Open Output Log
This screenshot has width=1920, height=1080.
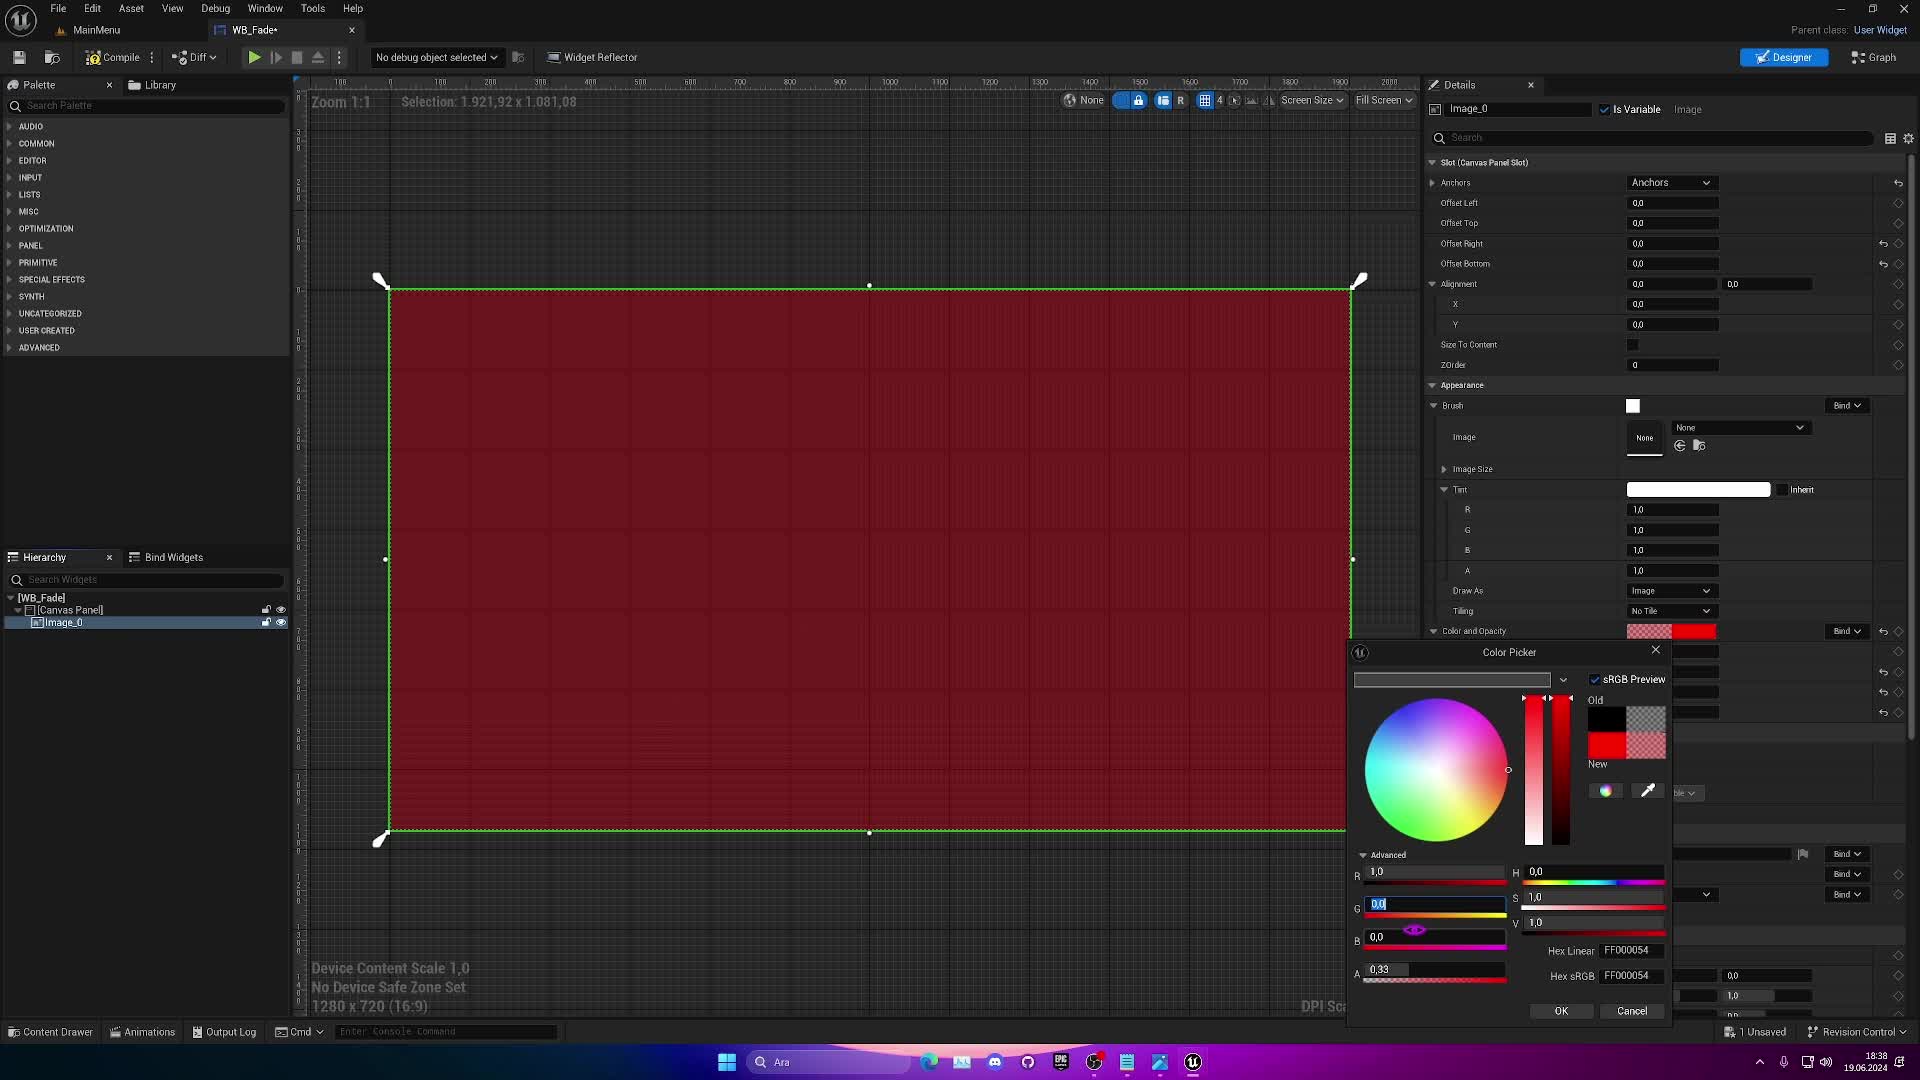click(224, 1032)
